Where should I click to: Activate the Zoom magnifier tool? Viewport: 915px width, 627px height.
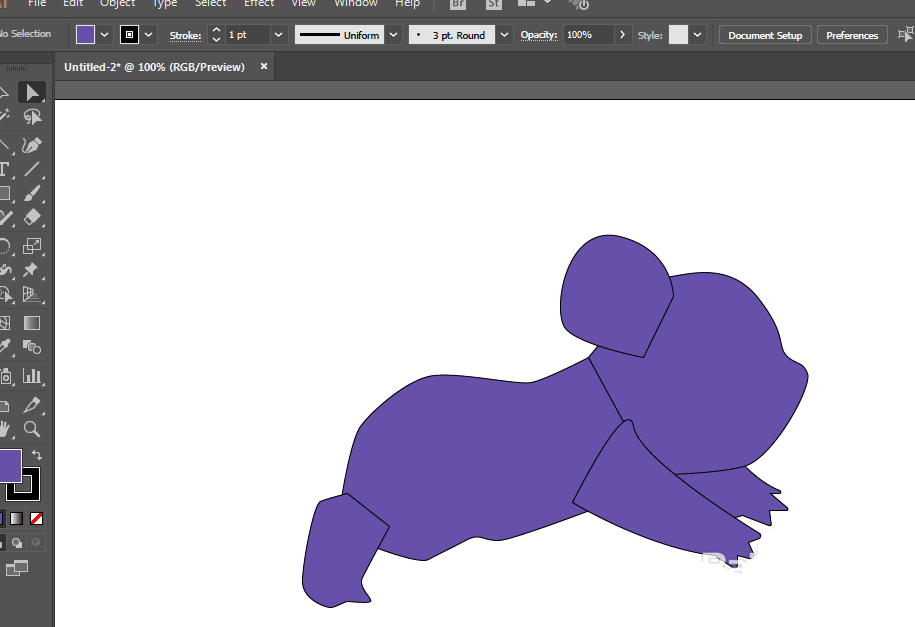tap(32, 429)
